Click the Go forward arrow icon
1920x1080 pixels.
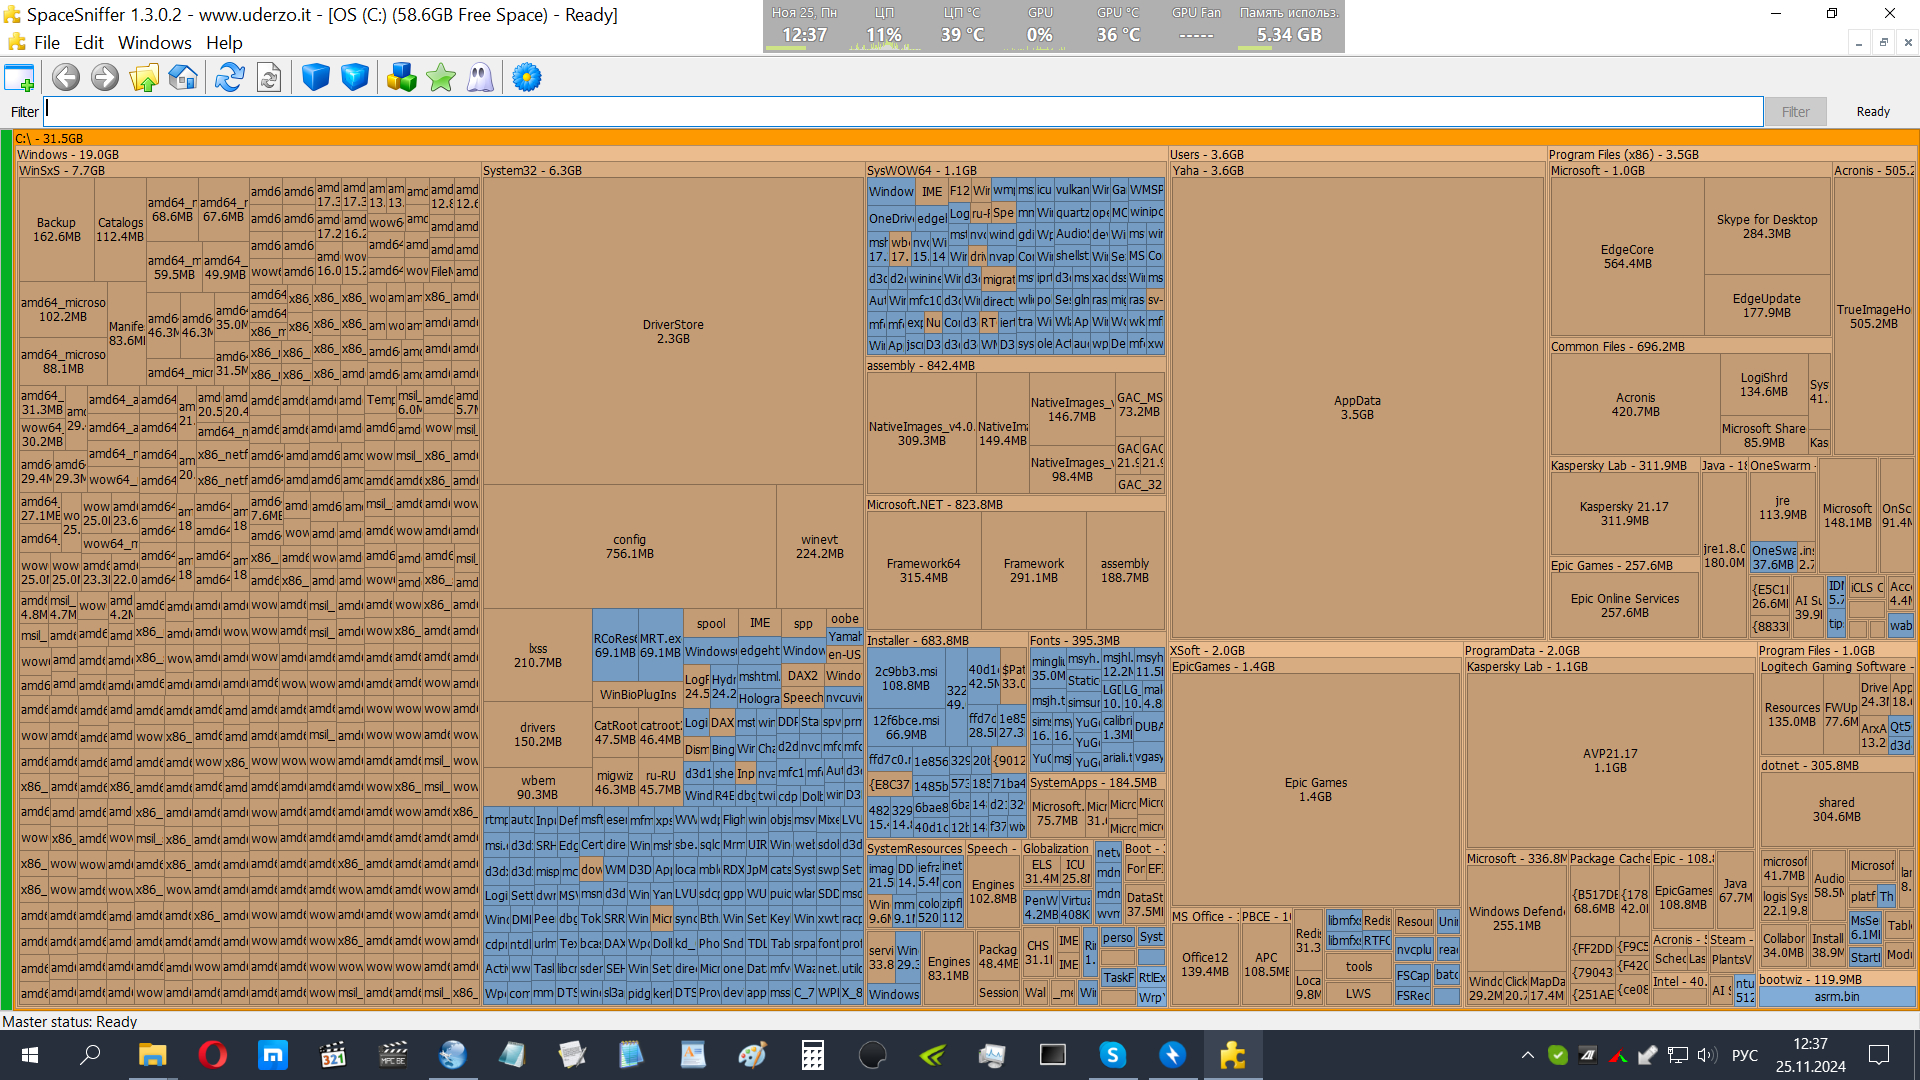104,77
